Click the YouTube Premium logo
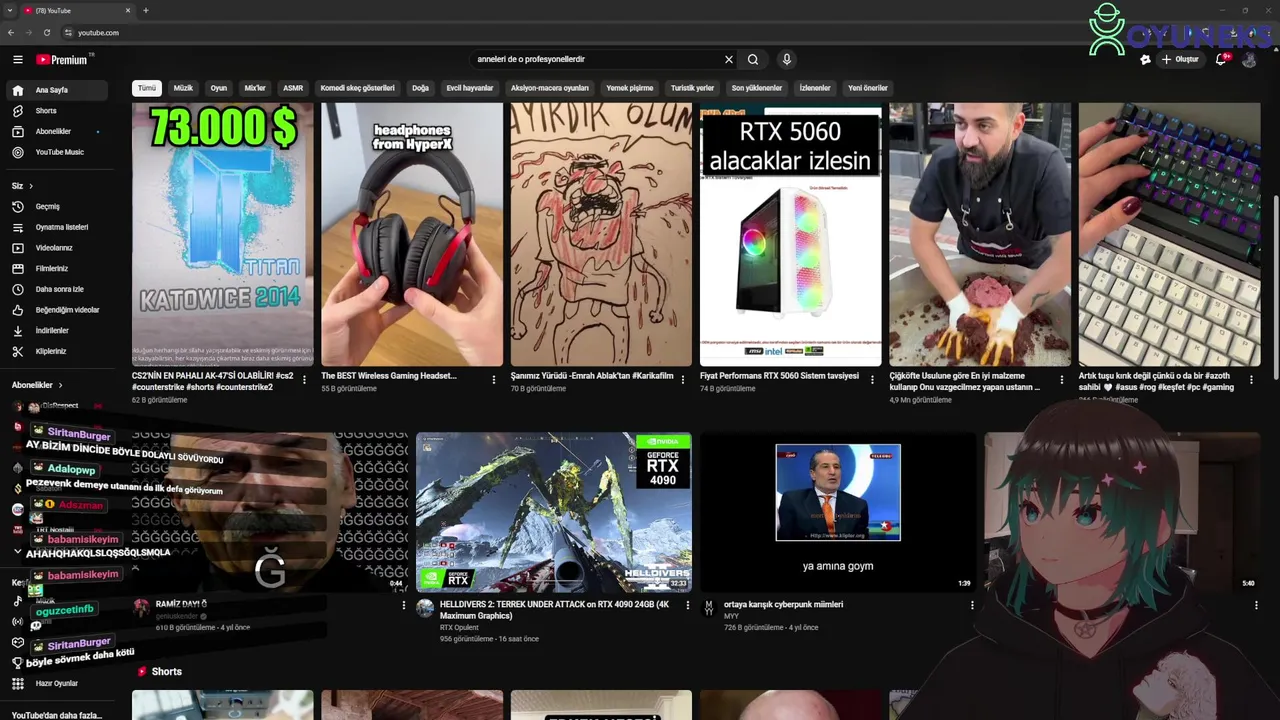 62,60
